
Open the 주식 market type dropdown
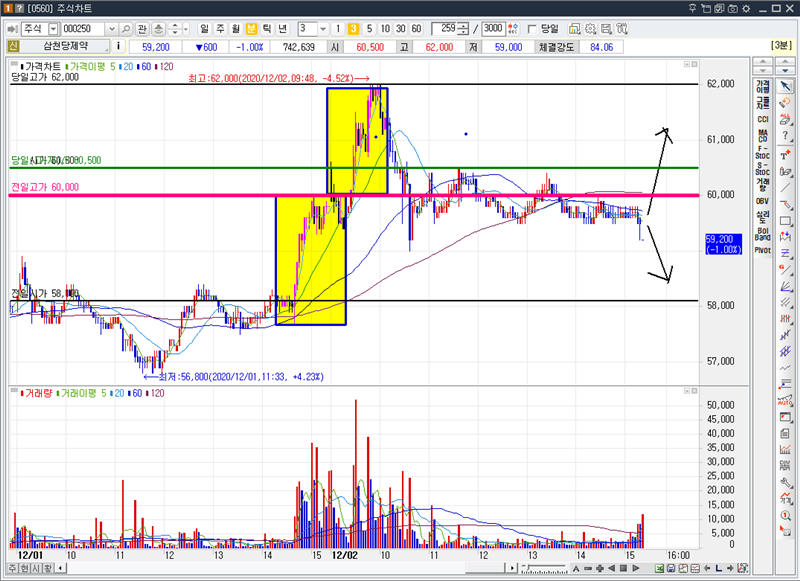point(53,29)
